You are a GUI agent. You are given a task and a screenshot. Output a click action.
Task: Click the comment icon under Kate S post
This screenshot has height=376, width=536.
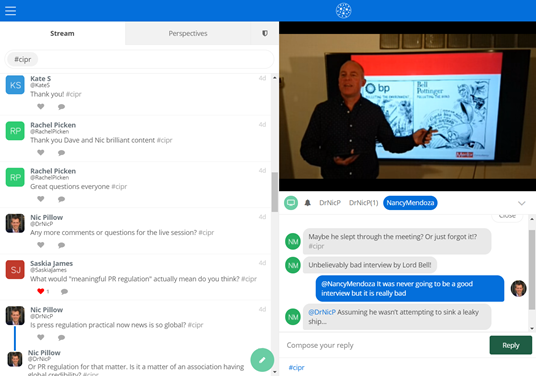[x=62, y=107]
